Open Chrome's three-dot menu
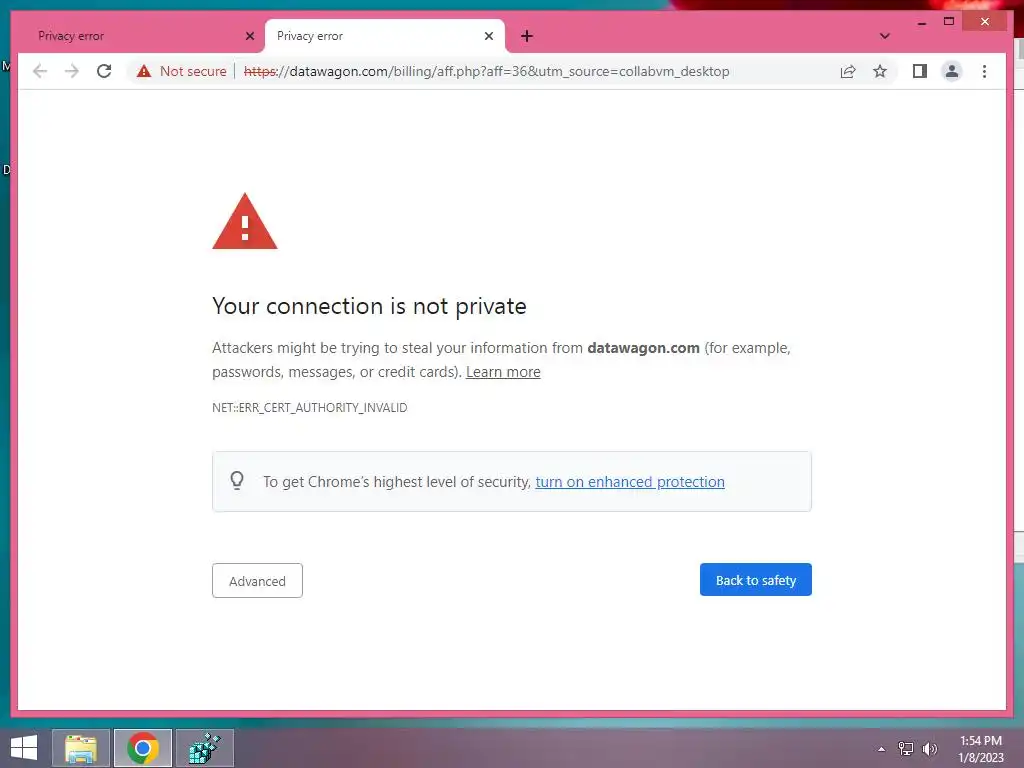This screenshot has height=768, width=1024. pyautogui.click(x=984, y=71)
